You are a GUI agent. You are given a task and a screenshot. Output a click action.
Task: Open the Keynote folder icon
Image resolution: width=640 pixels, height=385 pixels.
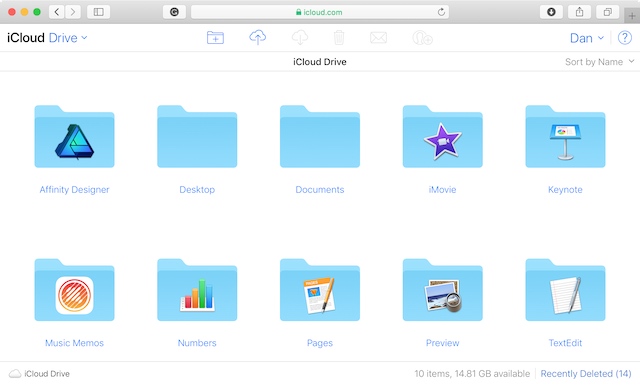[x=565, y=137]
